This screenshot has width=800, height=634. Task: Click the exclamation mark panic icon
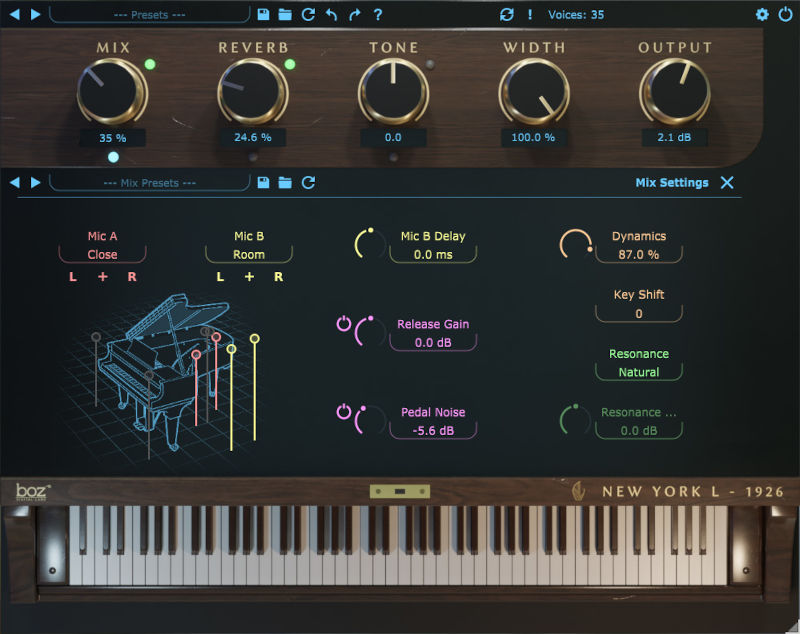pos(530,15)
